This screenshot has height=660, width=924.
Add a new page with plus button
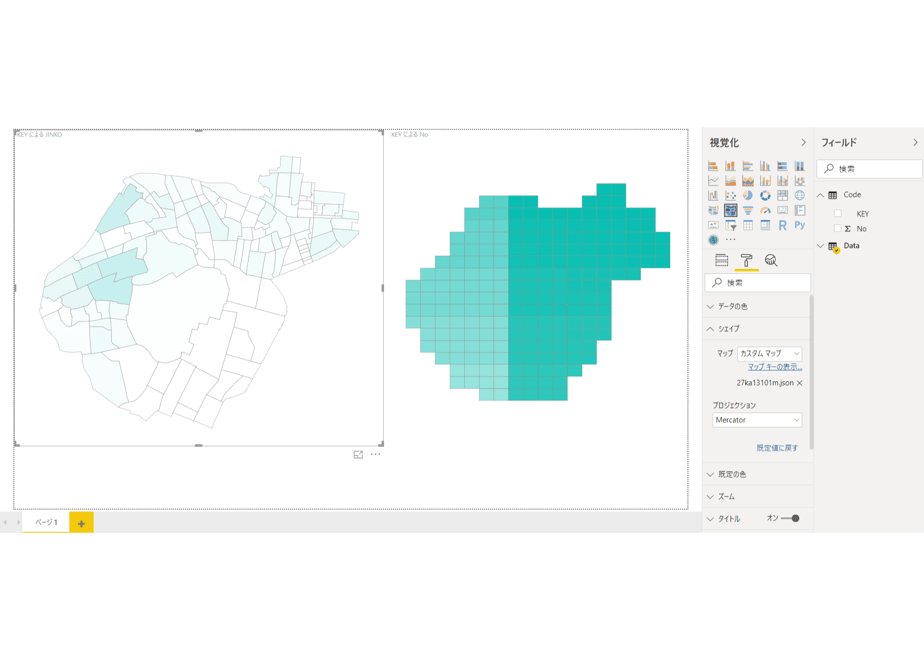(81, 523)
